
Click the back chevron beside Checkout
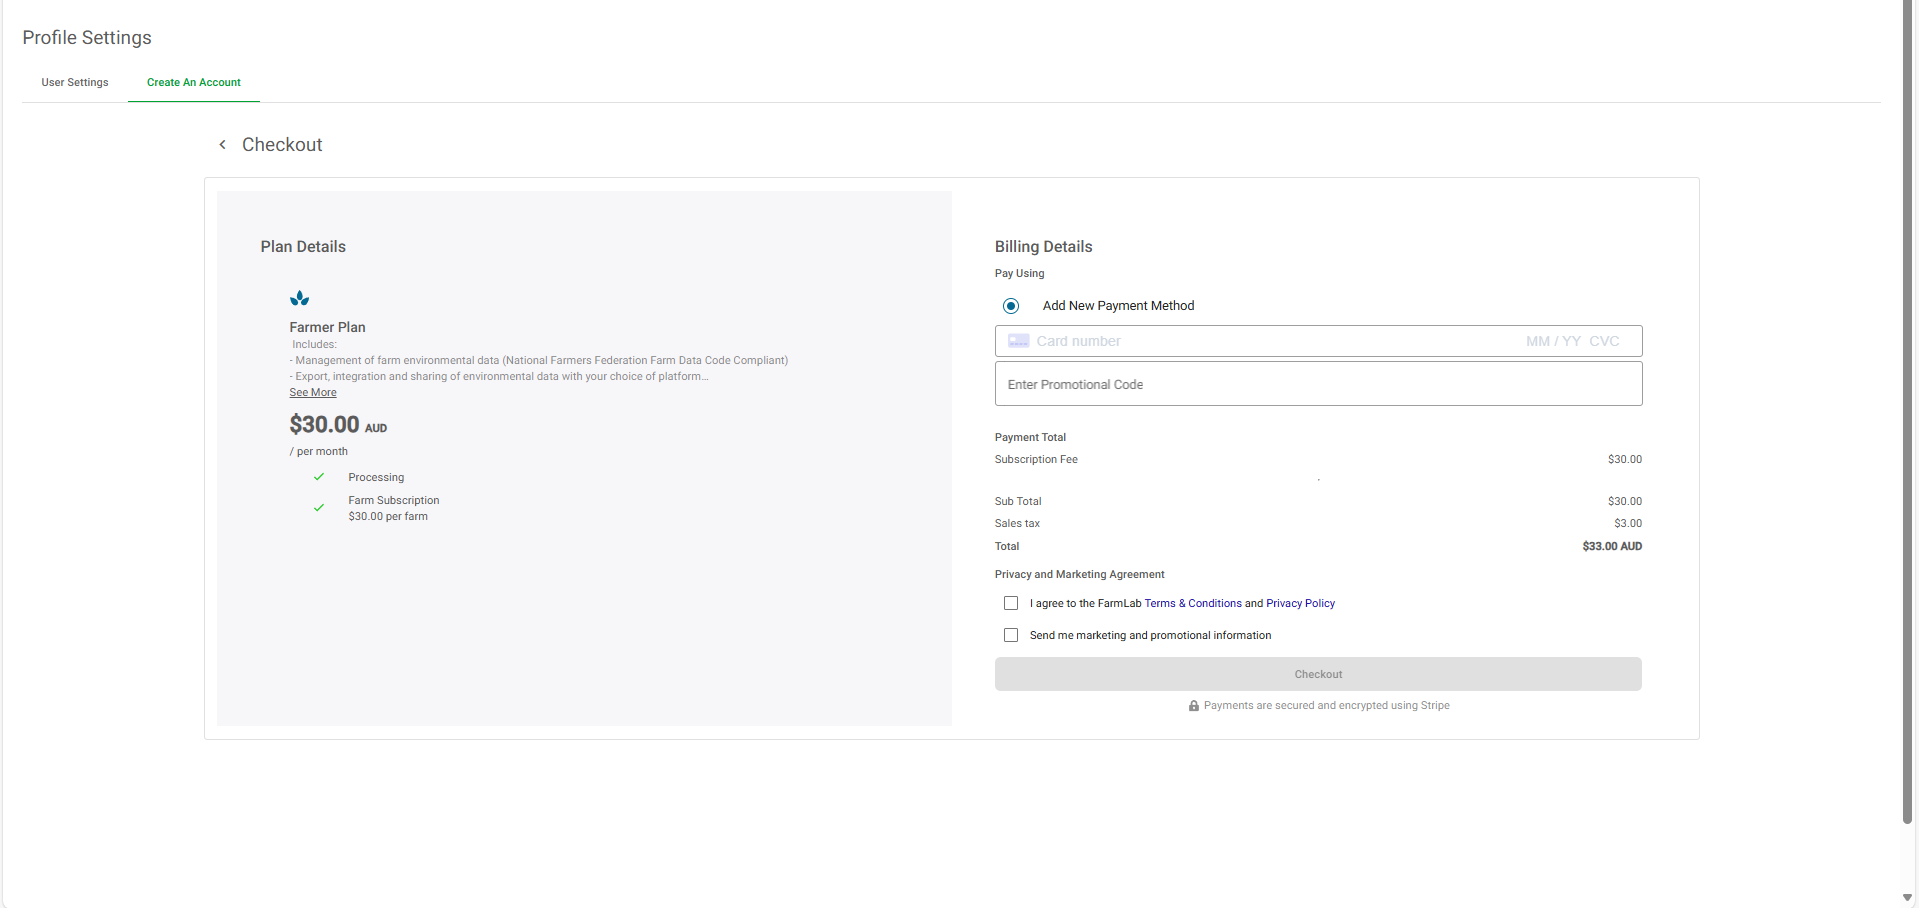[x=222, y=145]
